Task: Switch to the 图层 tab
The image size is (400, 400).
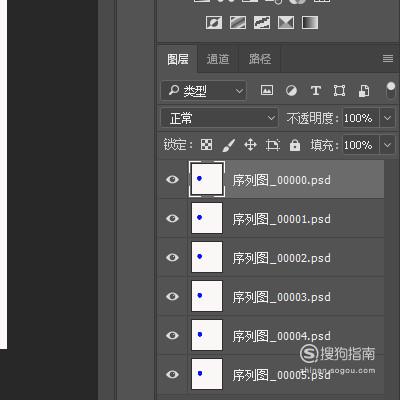Action: click(178, 59)
